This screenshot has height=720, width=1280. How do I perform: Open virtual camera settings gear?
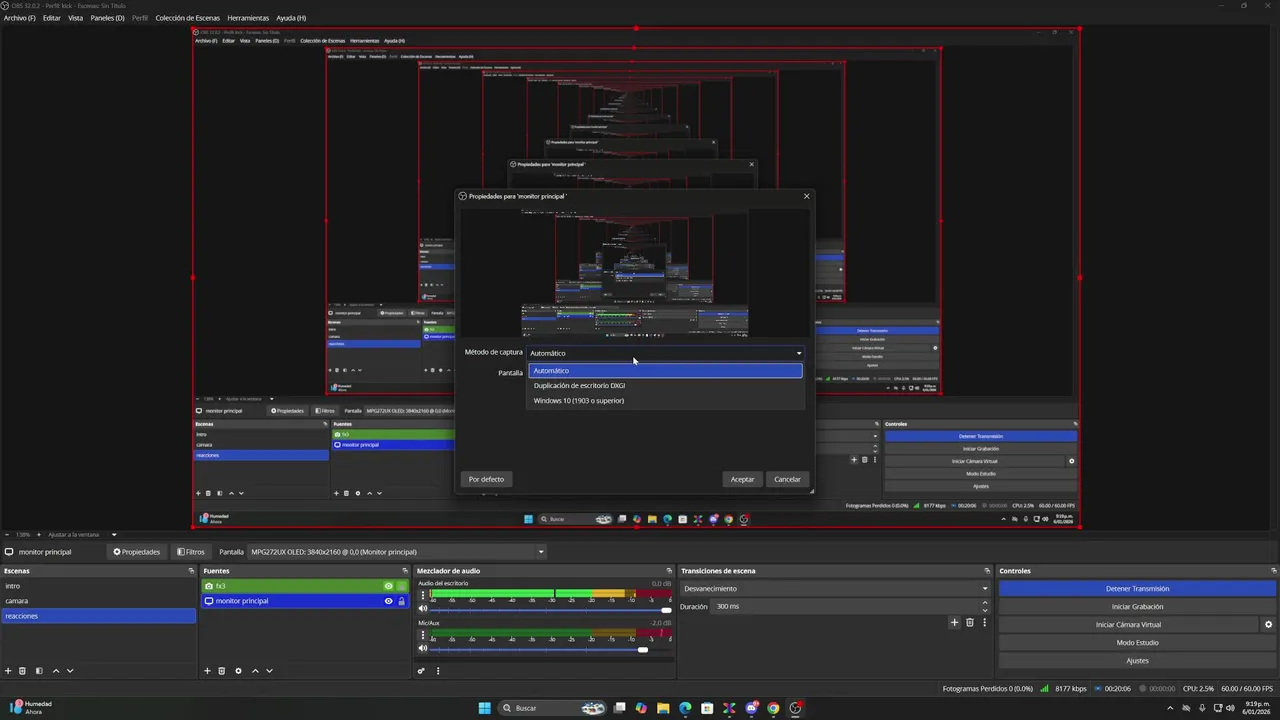point(1268,624)
